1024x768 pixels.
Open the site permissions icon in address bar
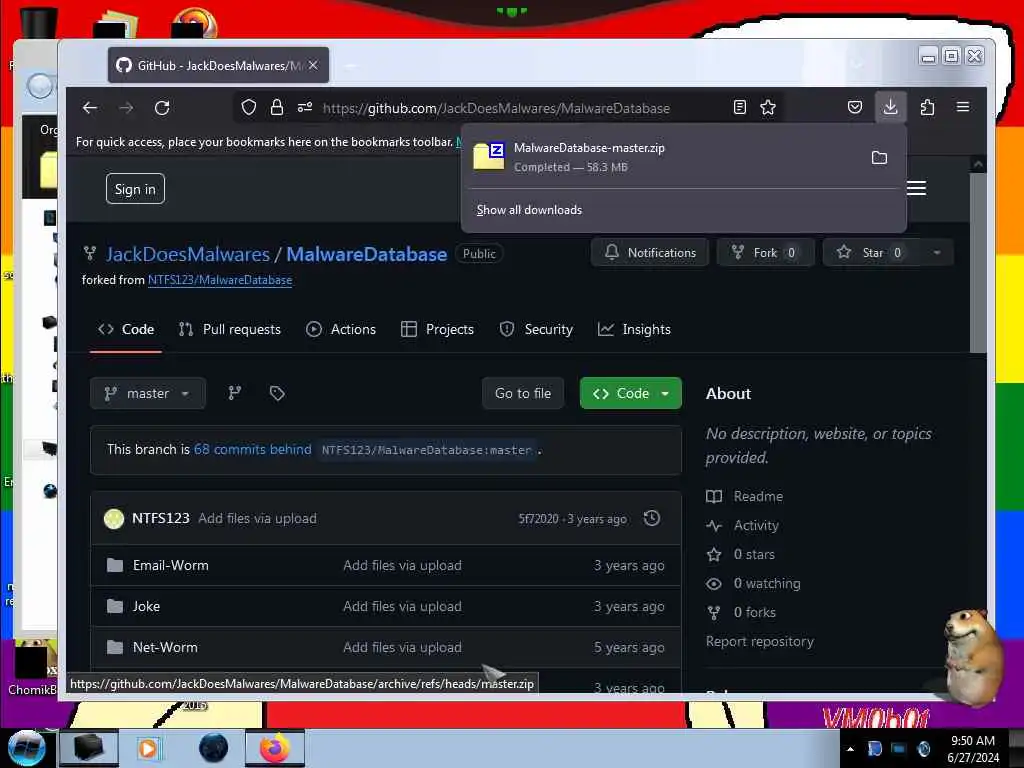point(305,107)
